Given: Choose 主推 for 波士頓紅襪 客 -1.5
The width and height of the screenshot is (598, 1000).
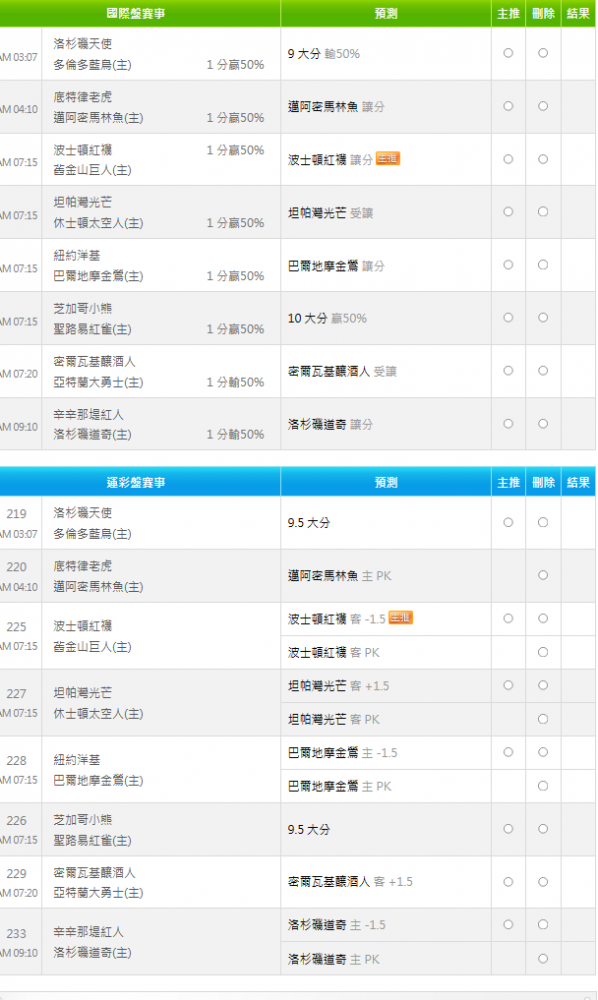Looking at the screenshot, I should (508, 619).
